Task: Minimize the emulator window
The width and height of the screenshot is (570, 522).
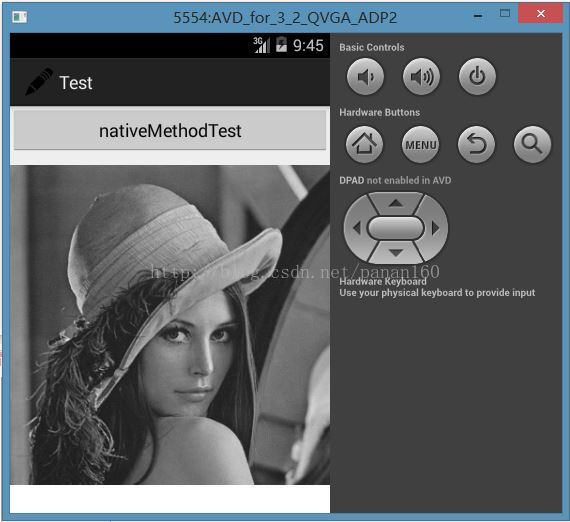Action: 478,16
